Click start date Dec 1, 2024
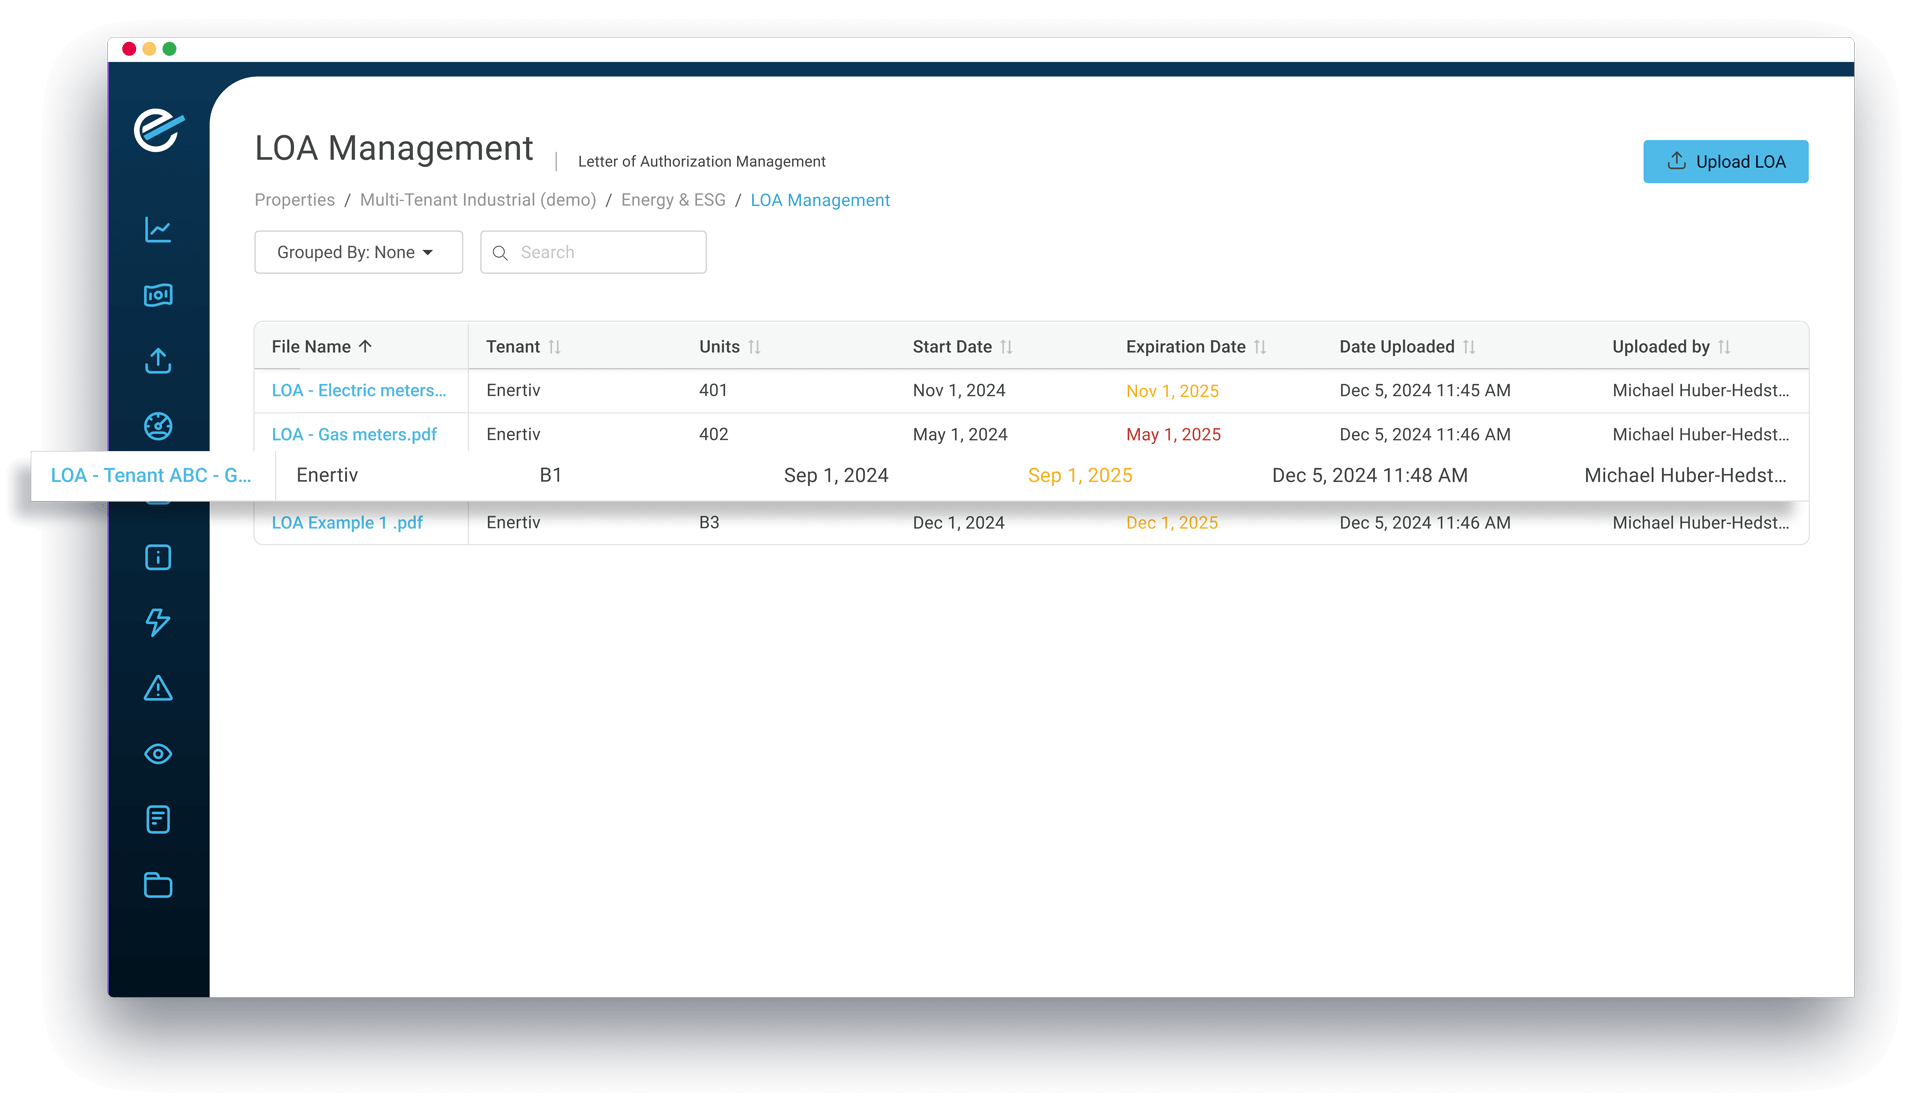The width and height of the screenshot is (1920, 1111). point(958,522)
